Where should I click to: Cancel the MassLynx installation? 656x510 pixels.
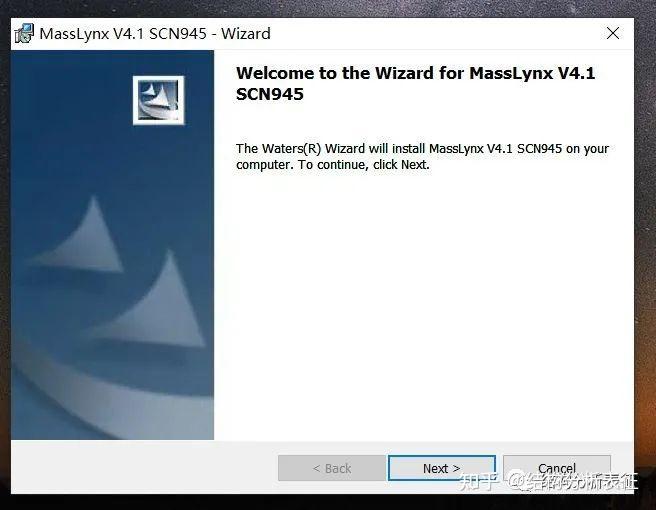click(x=557, y=468)
